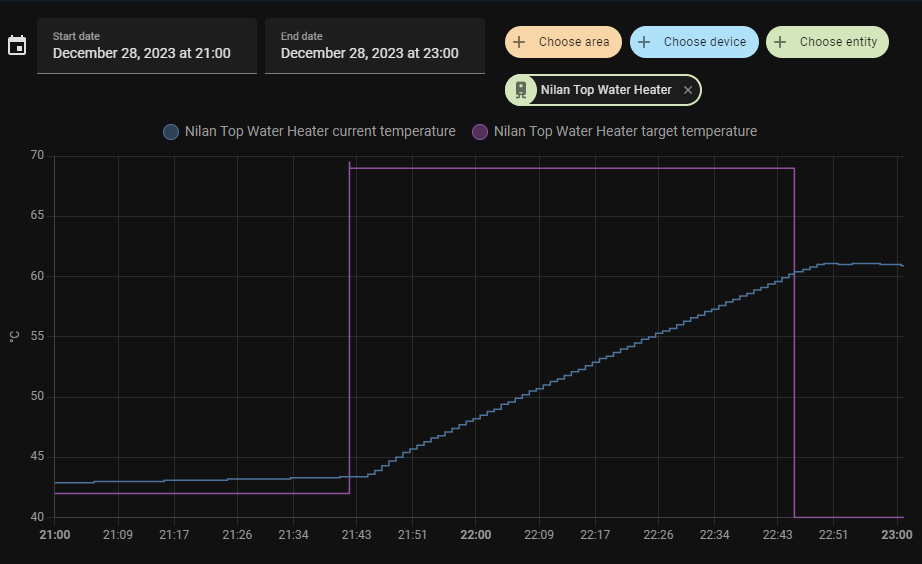Open the Choose entity picker

[827, 42]
